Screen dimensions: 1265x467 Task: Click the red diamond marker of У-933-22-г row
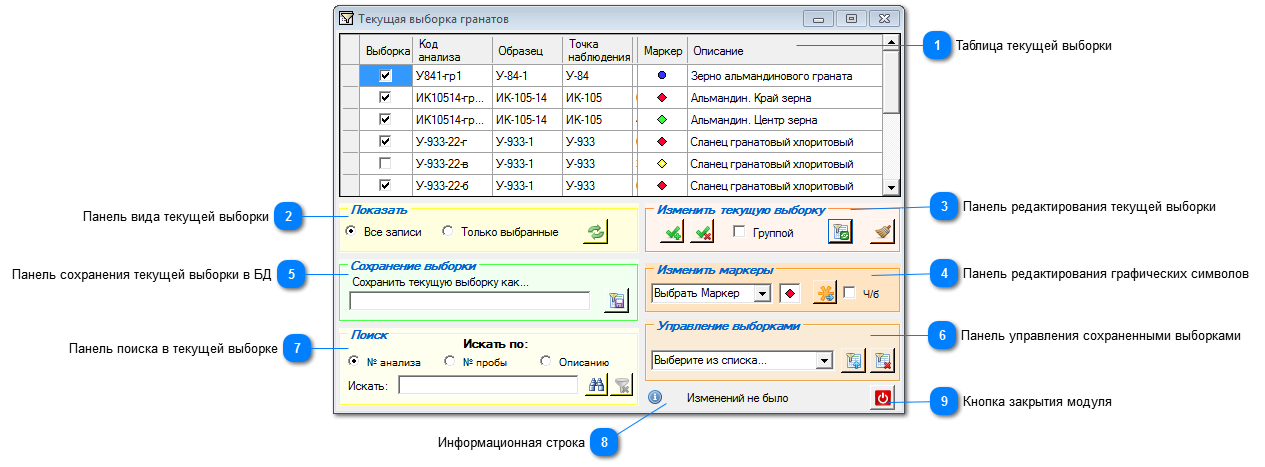click(x=661, y=142)
